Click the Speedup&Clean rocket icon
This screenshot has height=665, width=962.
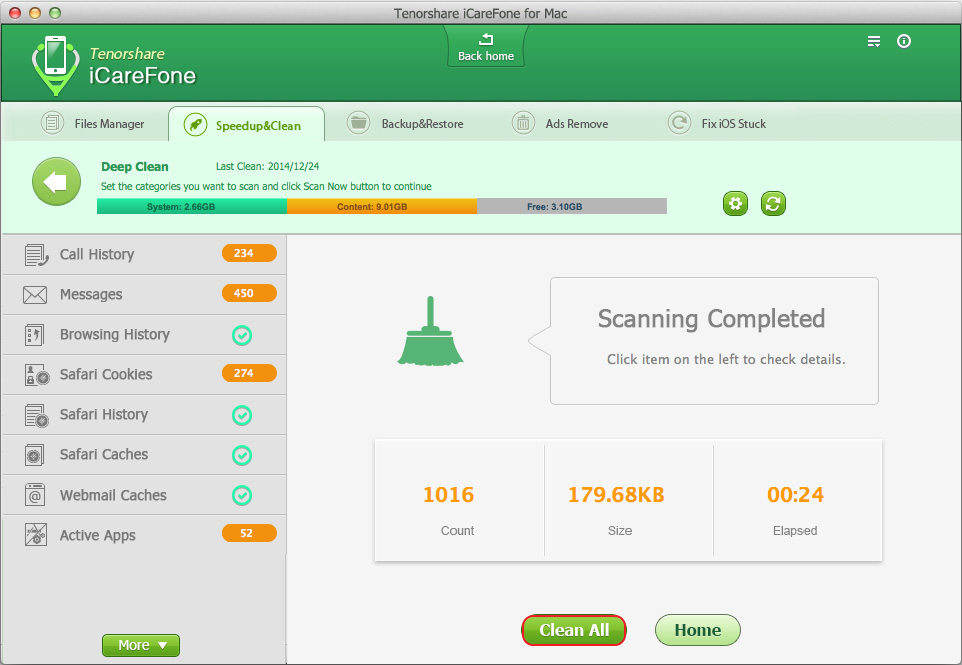point(195,125)
